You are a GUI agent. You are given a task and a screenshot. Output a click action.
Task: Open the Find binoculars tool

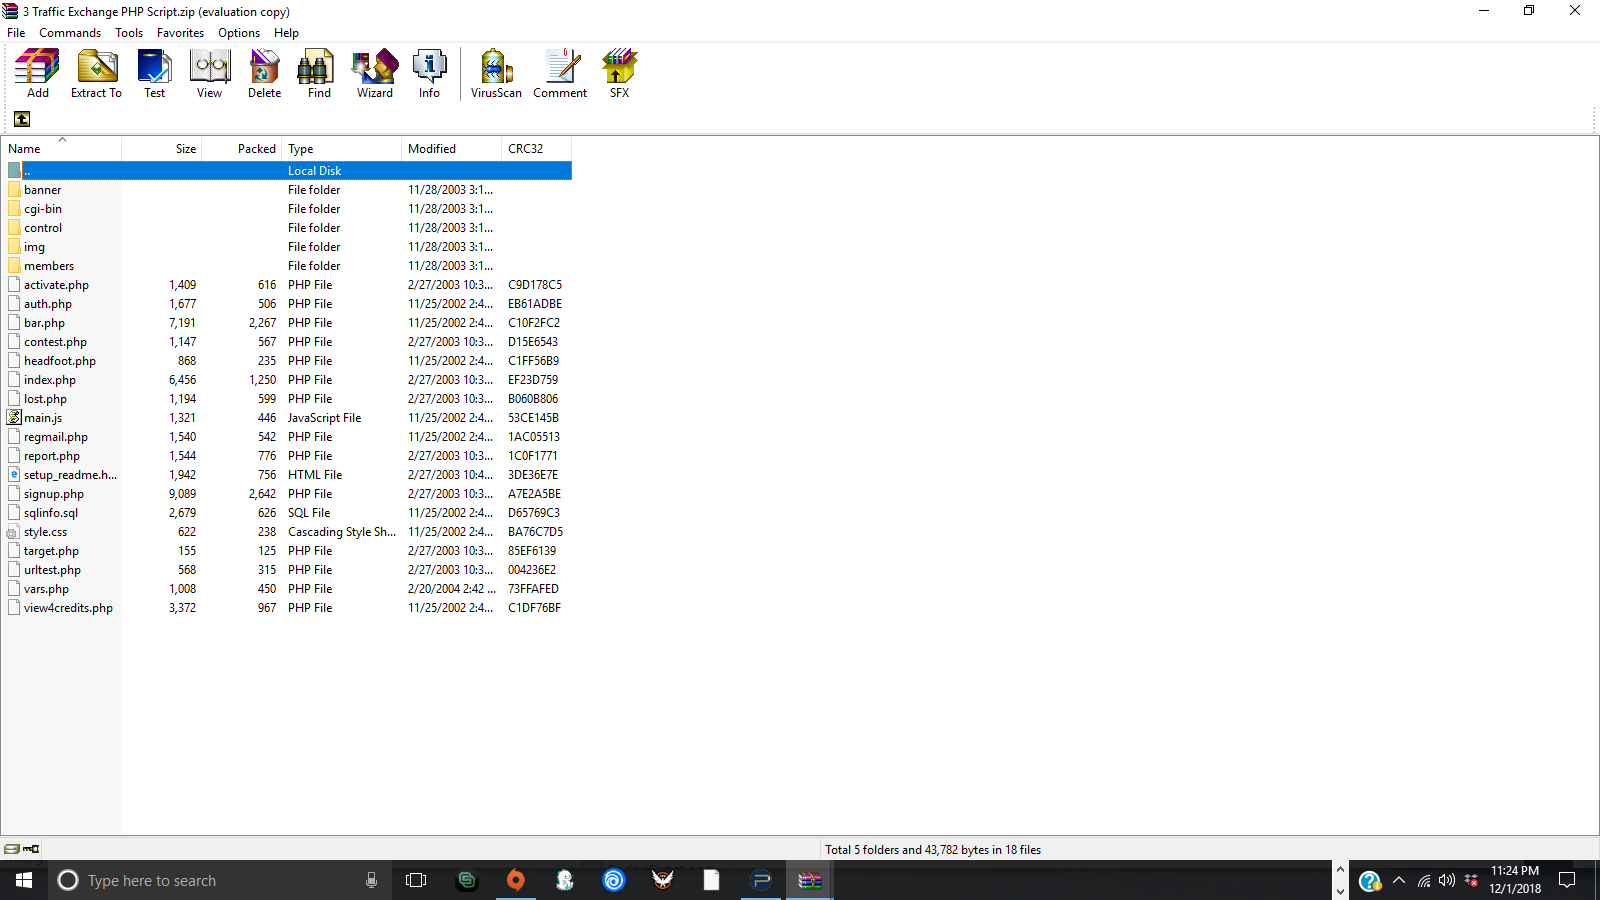tap(319, 74)
